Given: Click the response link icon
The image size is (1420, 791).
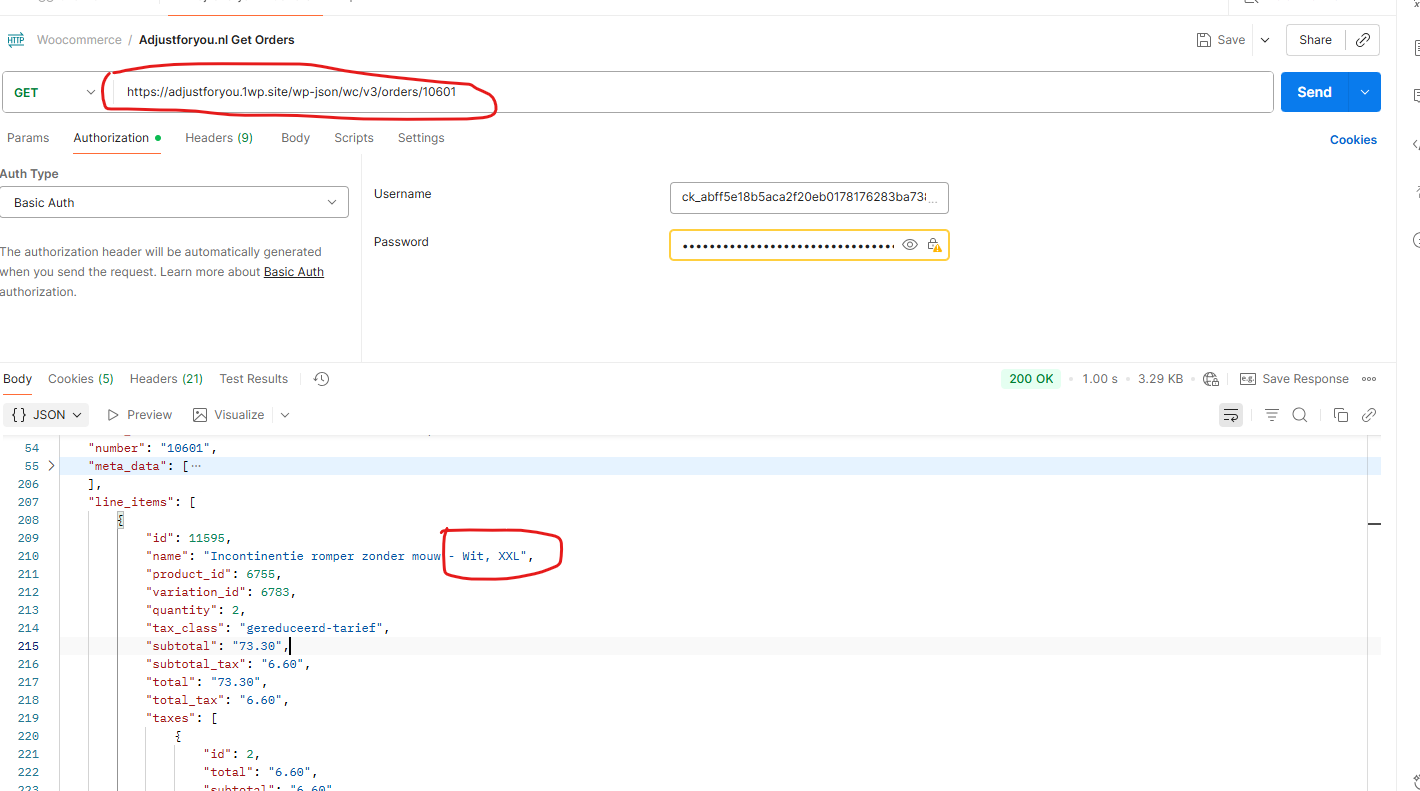Looking at the screenshot, I should [x=1369, y=415].
